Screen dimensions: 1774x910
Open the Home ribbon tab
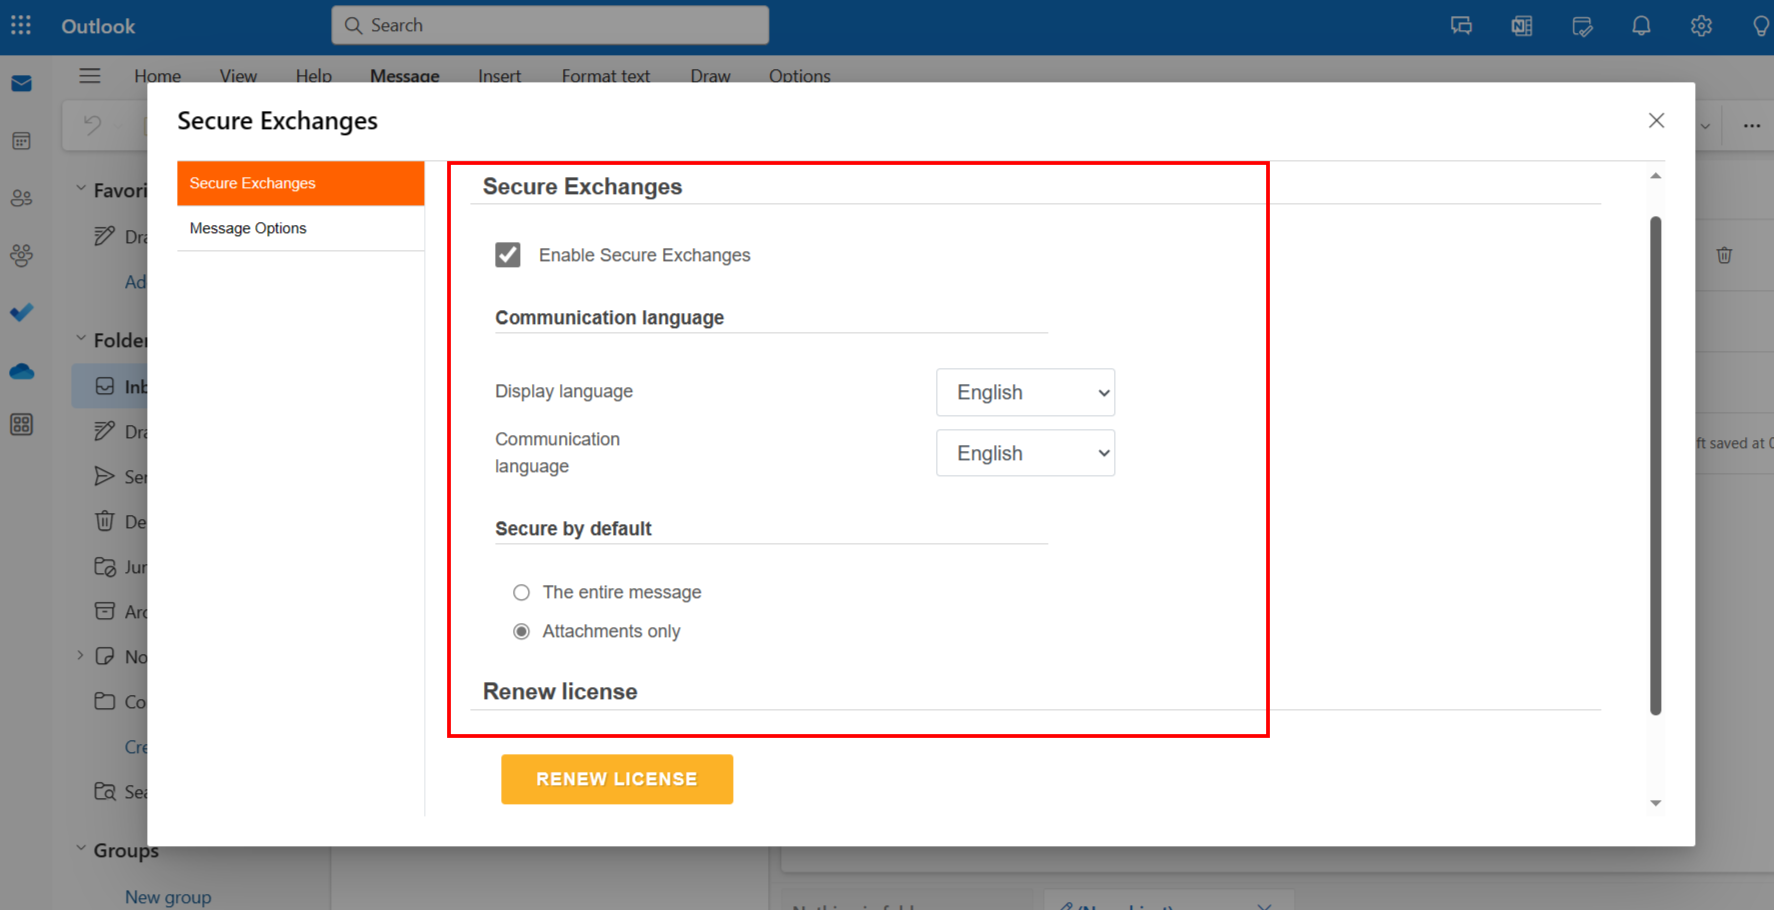[x=158, y=76]
